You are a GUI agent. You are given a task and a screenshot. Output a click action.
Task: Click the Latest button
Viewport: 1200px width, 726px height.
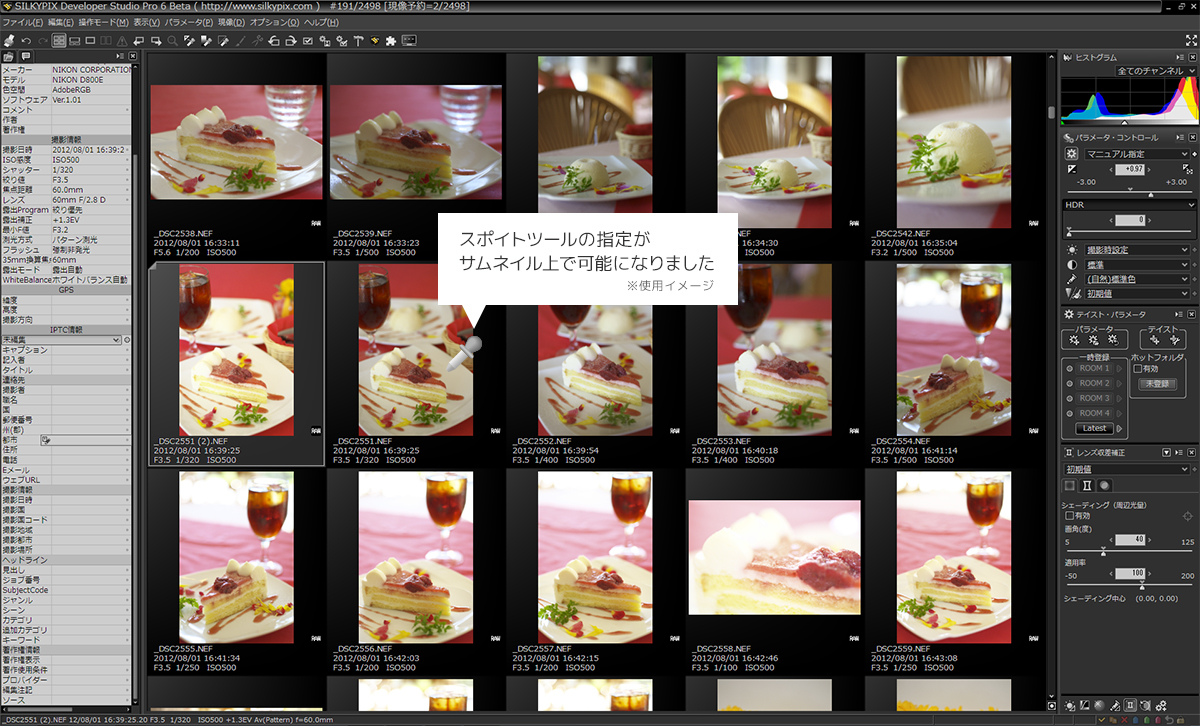[x=1095, y=429]
